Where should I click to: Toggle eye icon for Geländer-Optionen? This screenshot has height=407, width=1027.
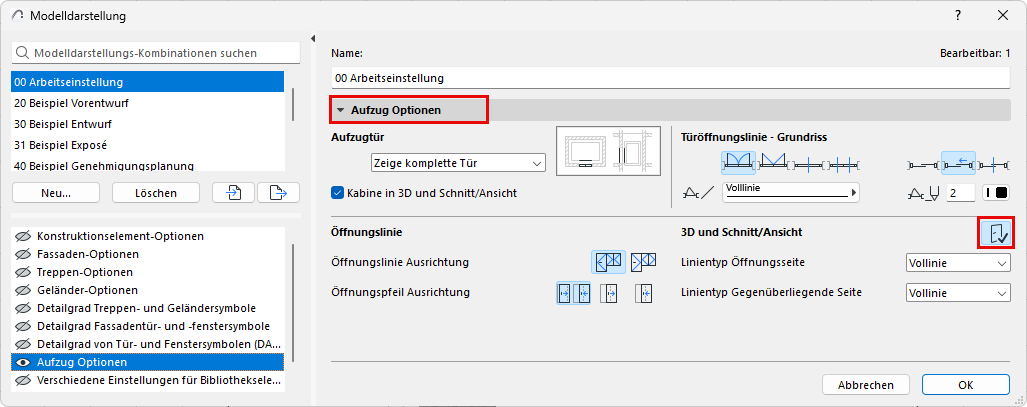(x=24, y=290)
